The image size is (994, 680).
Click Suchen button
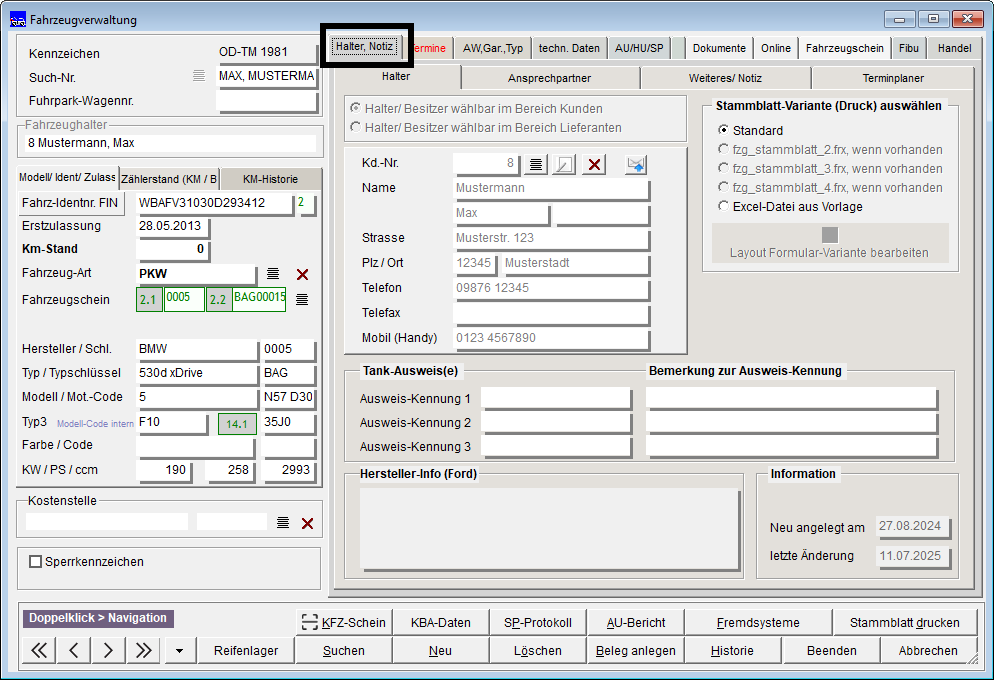pyautogui.click(x=344, y=650)
